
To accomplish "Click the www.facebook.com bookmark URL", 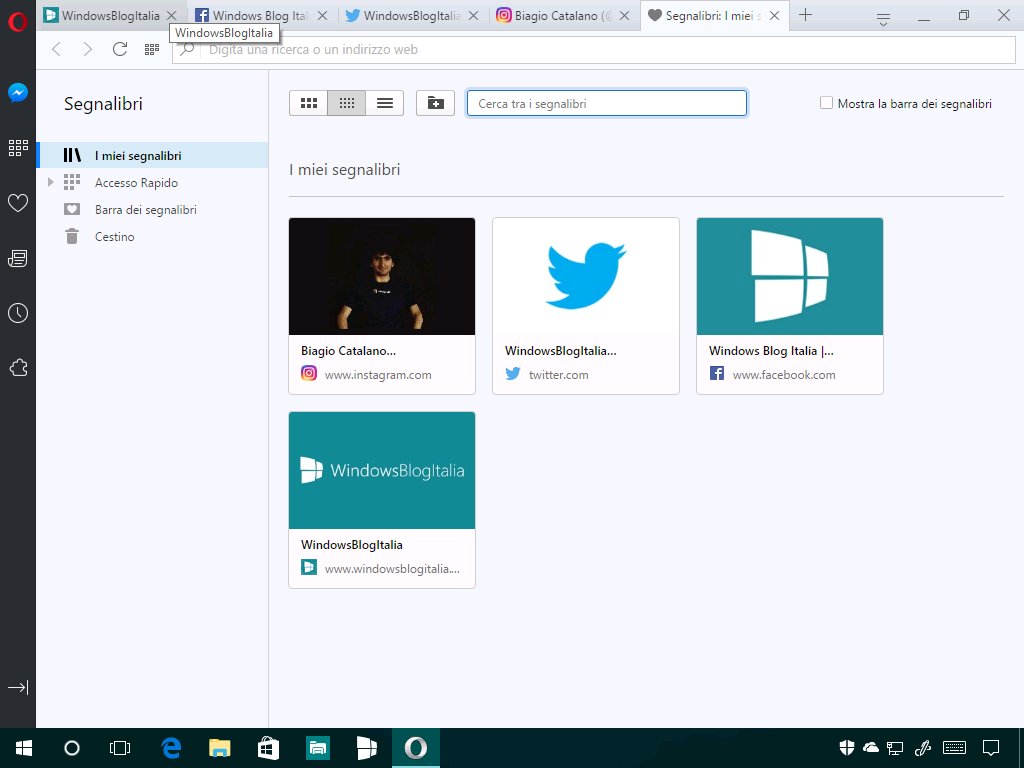I will point(784,375).
